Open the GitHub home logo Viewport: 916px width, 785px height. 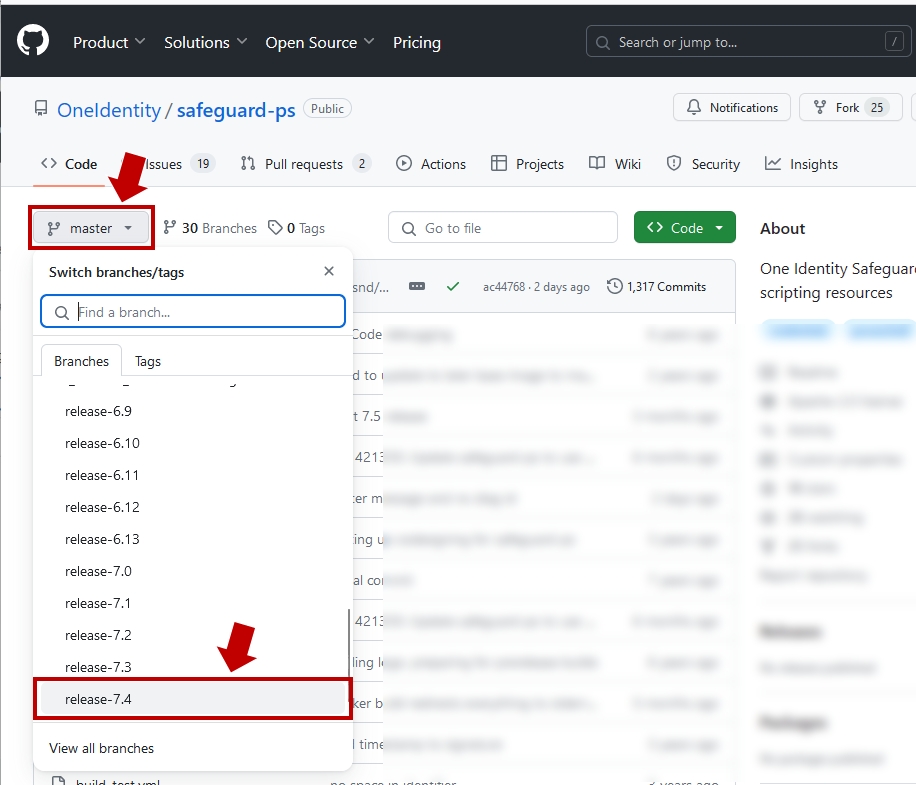pos(33,40)
